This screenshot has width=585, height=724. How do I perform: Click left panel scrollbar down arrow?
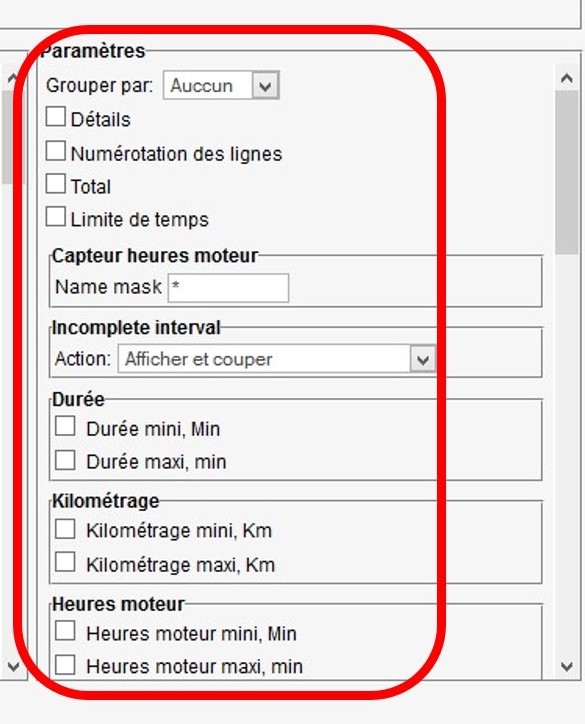pyautogui.click(x=13, y=666)
